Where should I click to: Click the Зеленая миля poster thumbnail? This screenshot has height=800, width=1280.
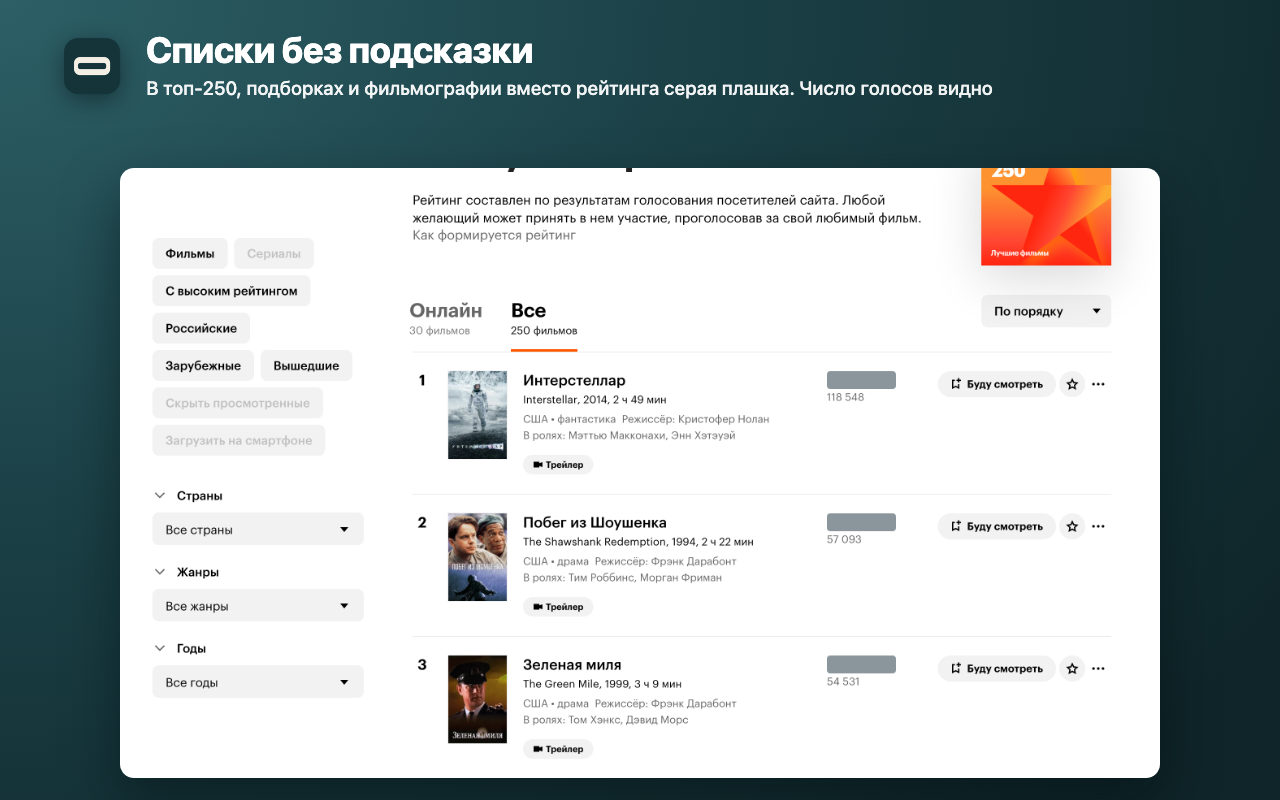tap(477, 699)
